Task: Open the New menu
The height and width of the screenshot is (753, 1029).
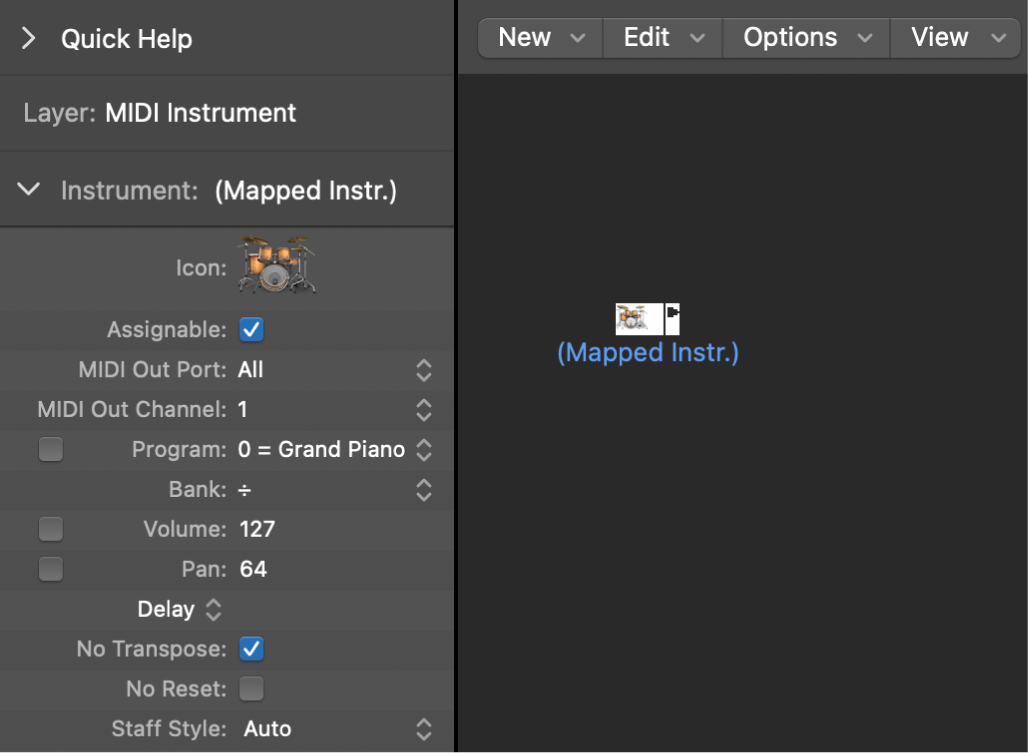Action: click(x=539, y=37)
